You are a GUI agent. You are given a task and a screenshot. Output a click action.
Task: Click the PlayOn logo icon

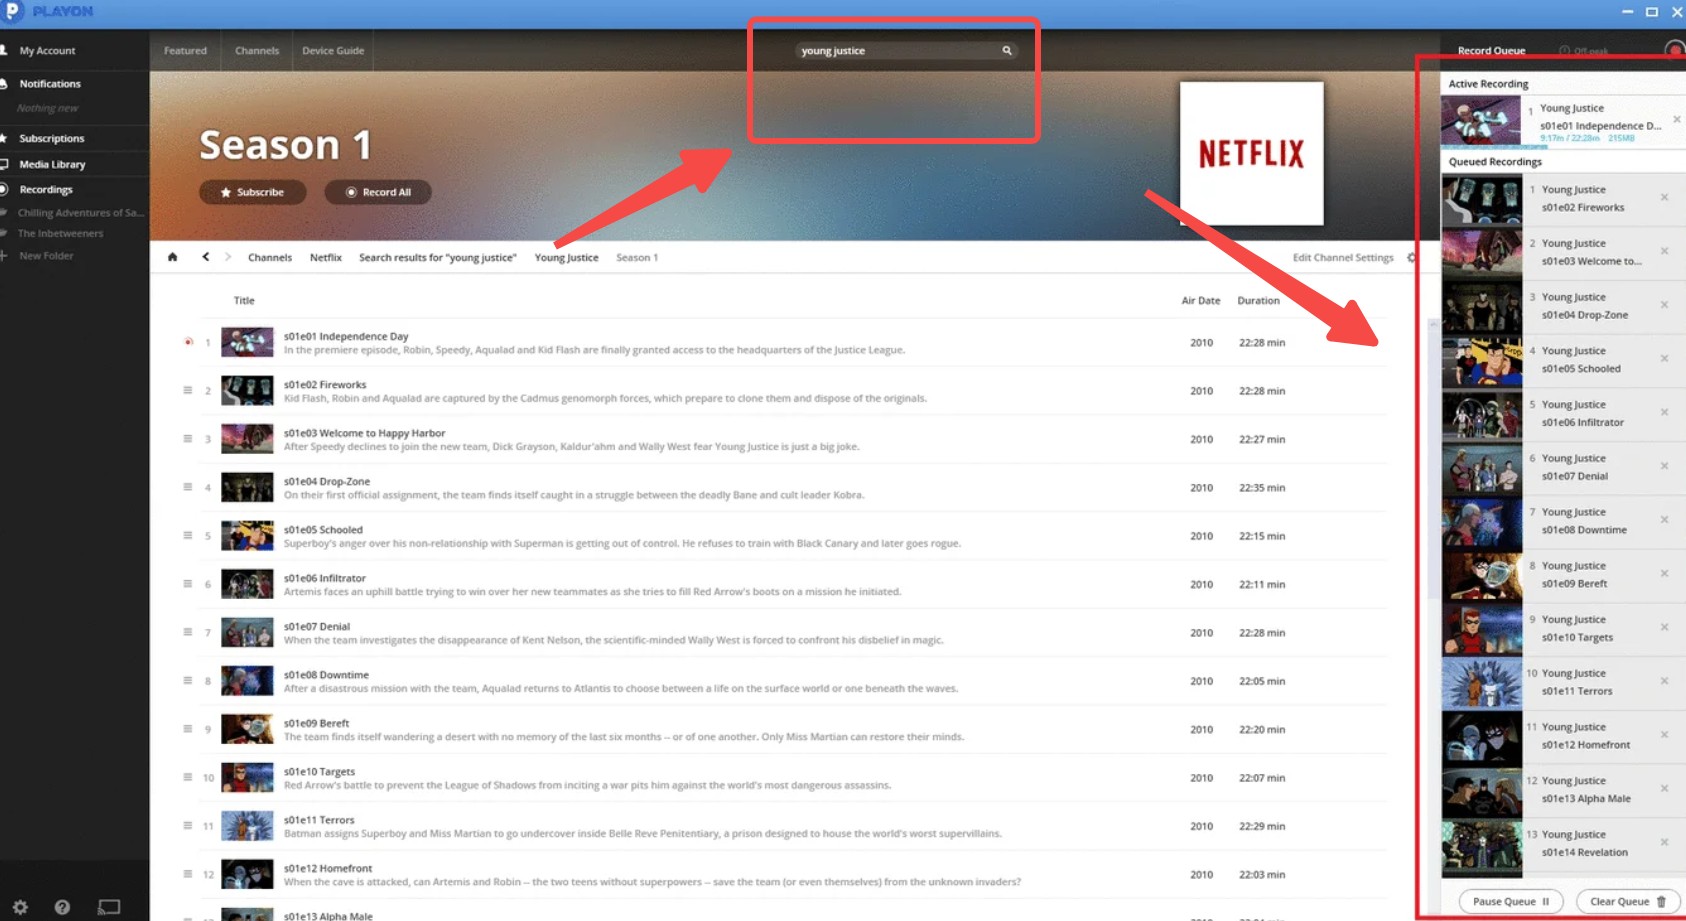point(12,11)
